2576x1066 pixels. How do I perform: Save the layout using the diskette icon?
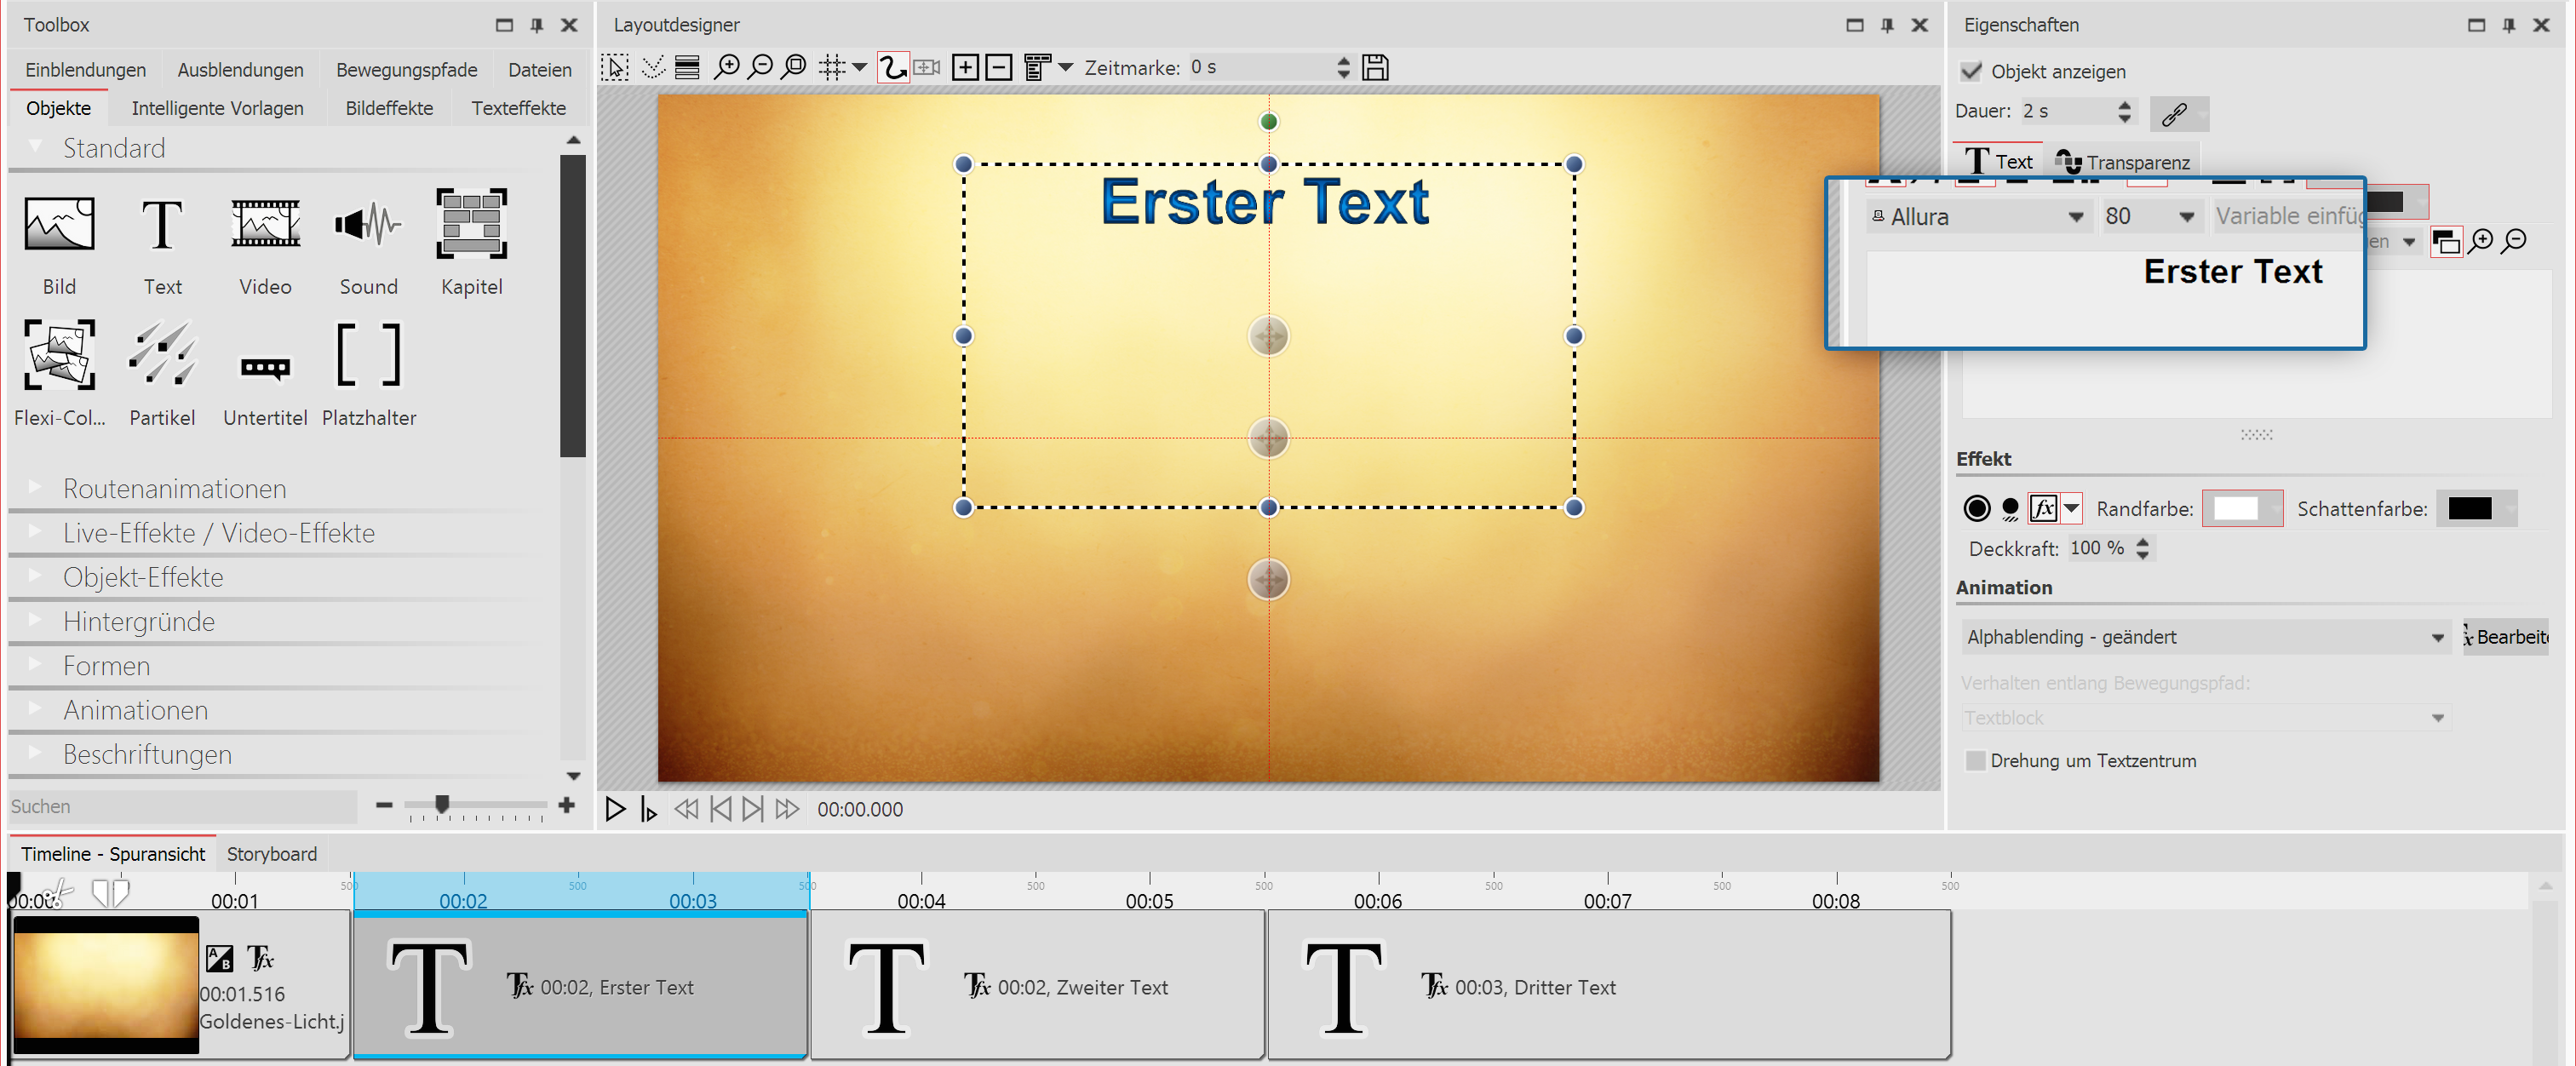tap(1375, 67)
